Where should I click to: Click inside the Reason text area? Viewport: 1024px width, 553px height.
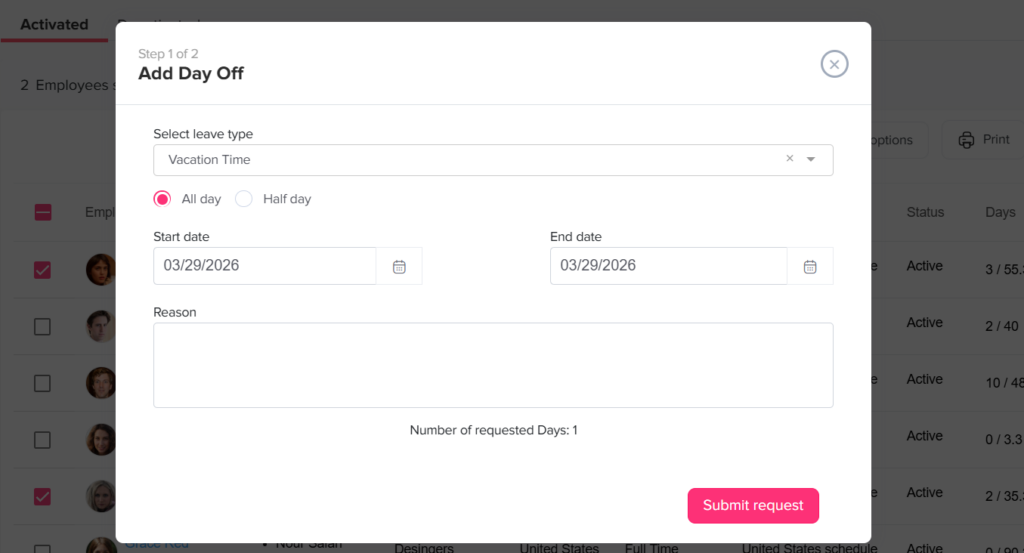click(x=492, y=364)
